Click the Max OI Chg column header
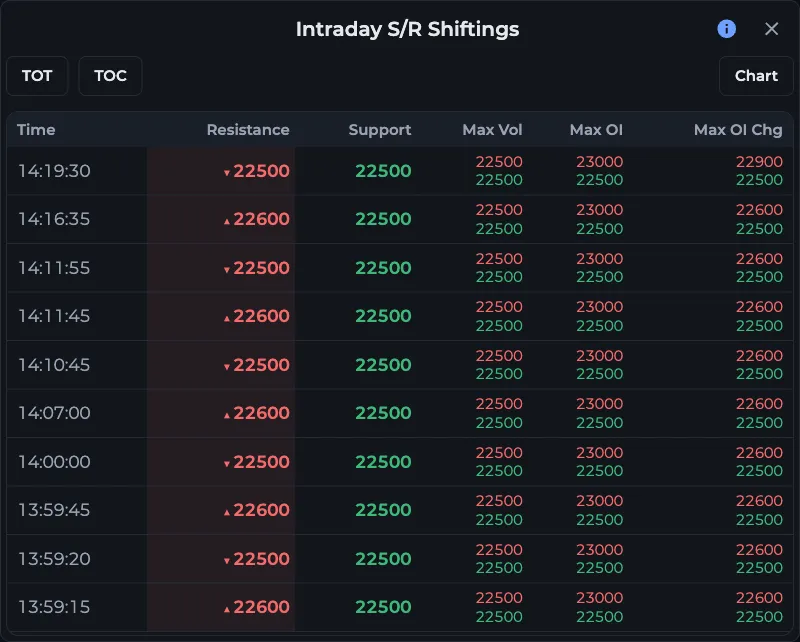The height and width of the screenshot is (642, 800). coord(738,130)
